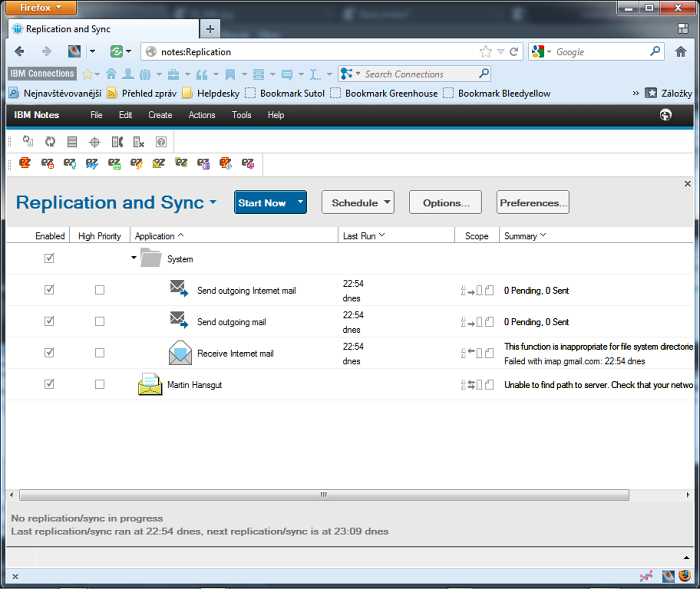Open the Actions menu

click(202, 115)
